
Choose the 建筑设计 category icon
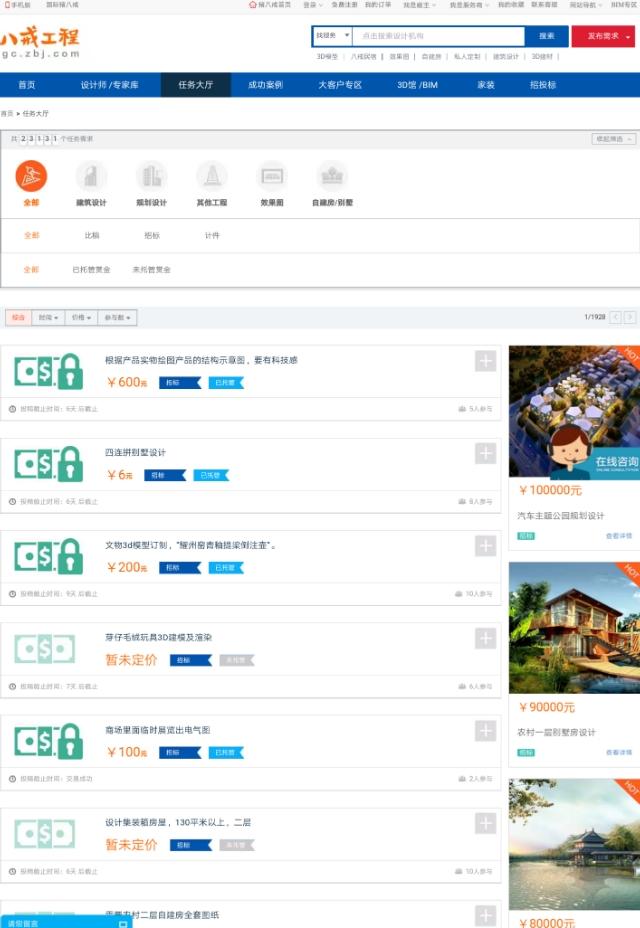(x=91, y=176)
